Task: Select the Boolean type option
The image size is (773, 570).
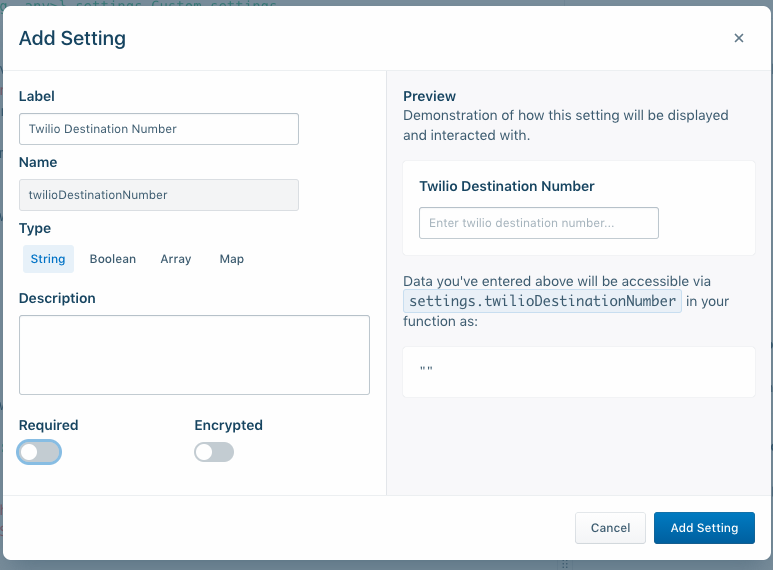Action: coord(113,259)
